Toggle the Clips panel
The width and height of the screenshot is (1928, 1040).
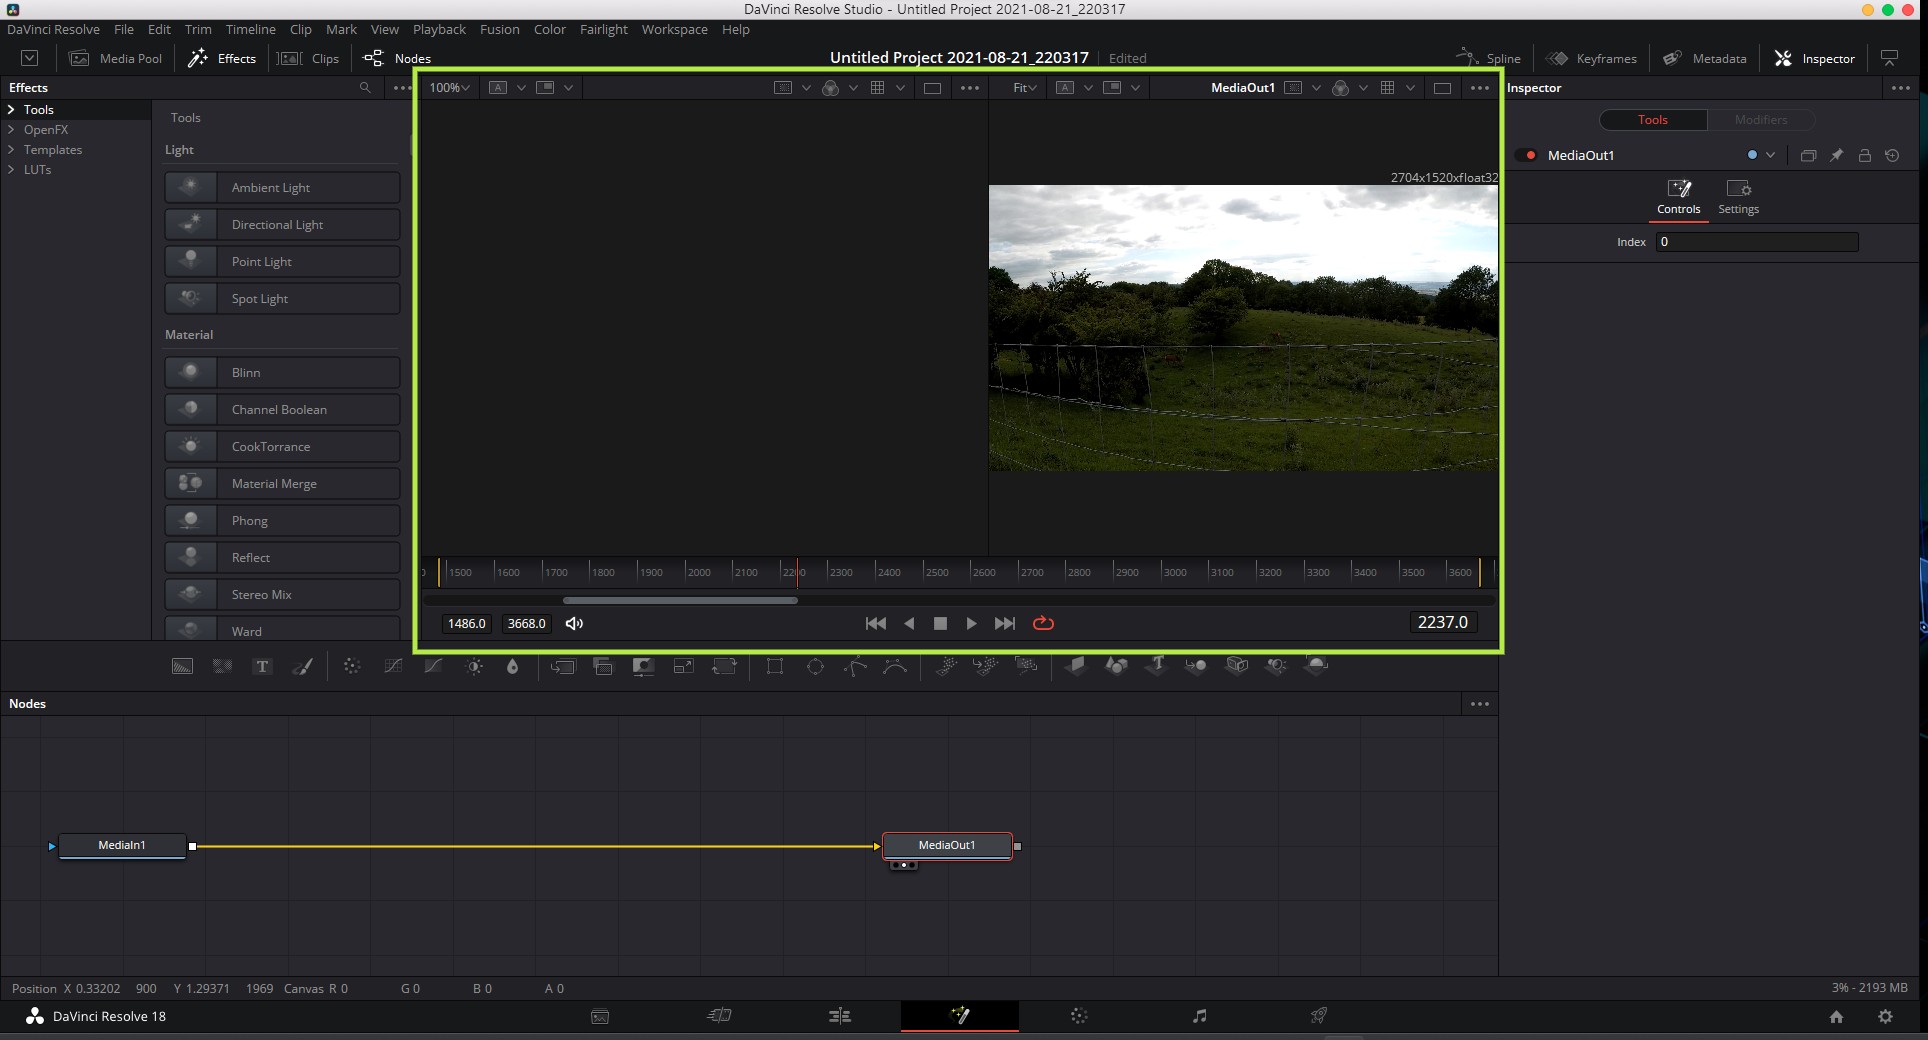[x=308, y=58]
